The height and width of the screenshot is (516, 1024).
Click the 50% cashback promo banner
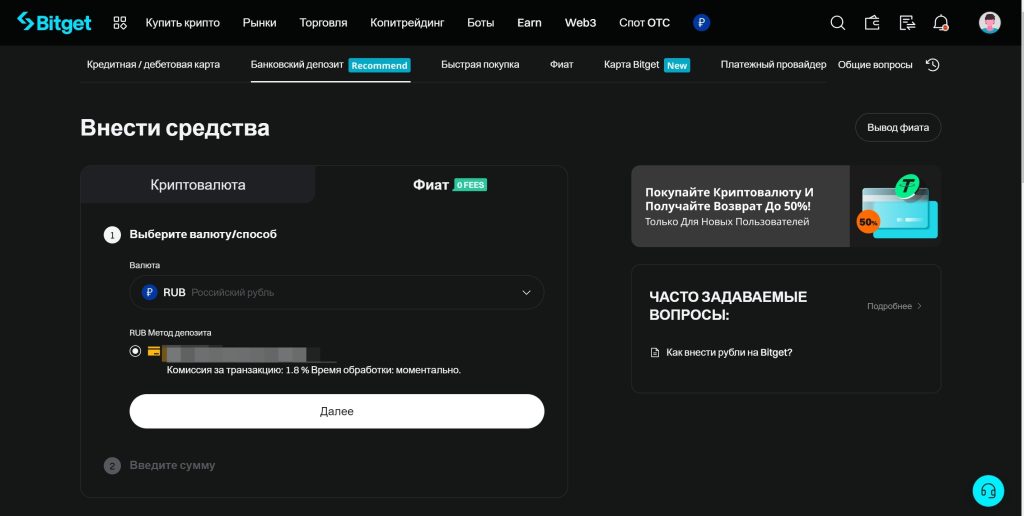[x=785, y=206]
